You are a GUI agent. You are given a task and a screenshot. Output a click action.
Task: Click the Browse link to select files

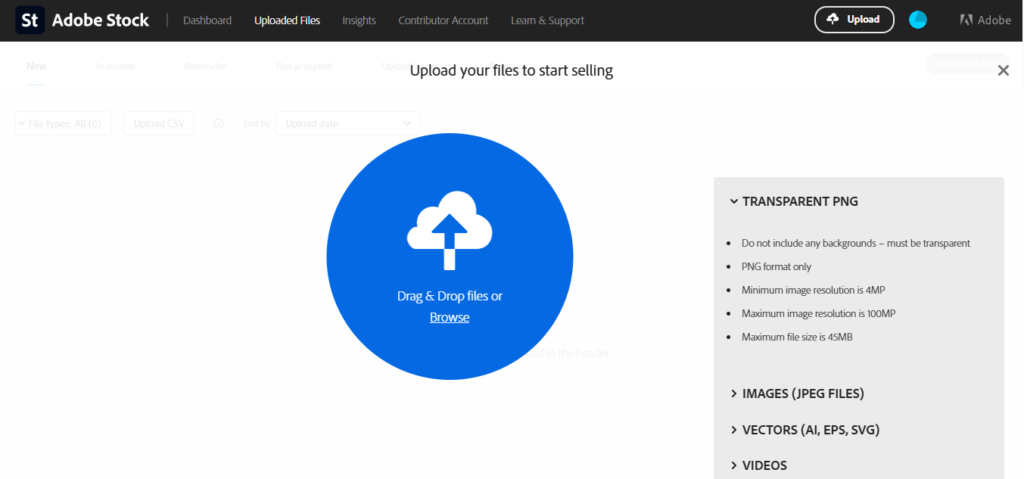pyautogui.click(x=449, y=317)
